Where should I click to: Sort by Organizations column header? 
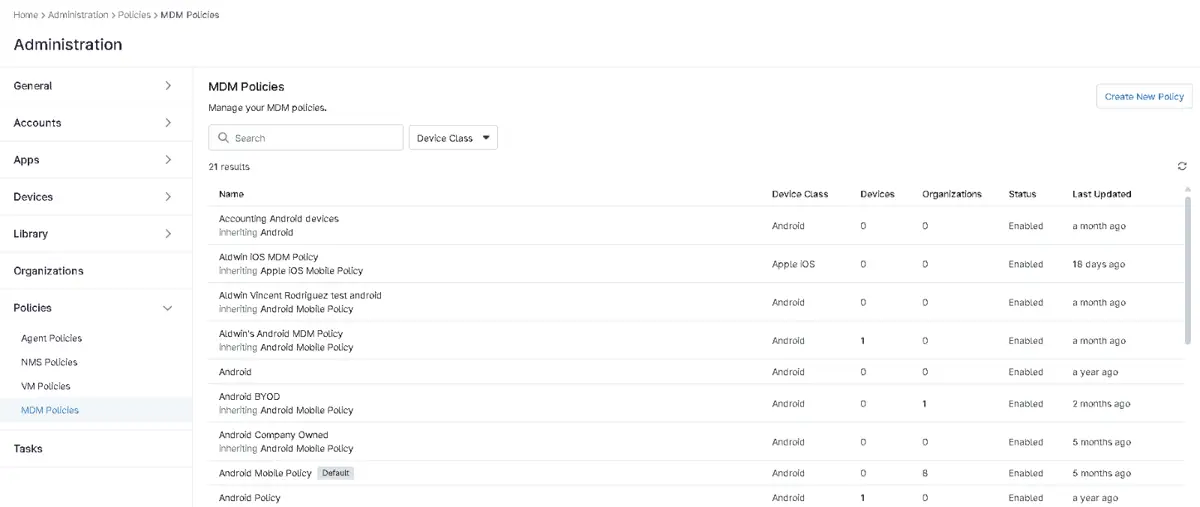coord(952,194)
